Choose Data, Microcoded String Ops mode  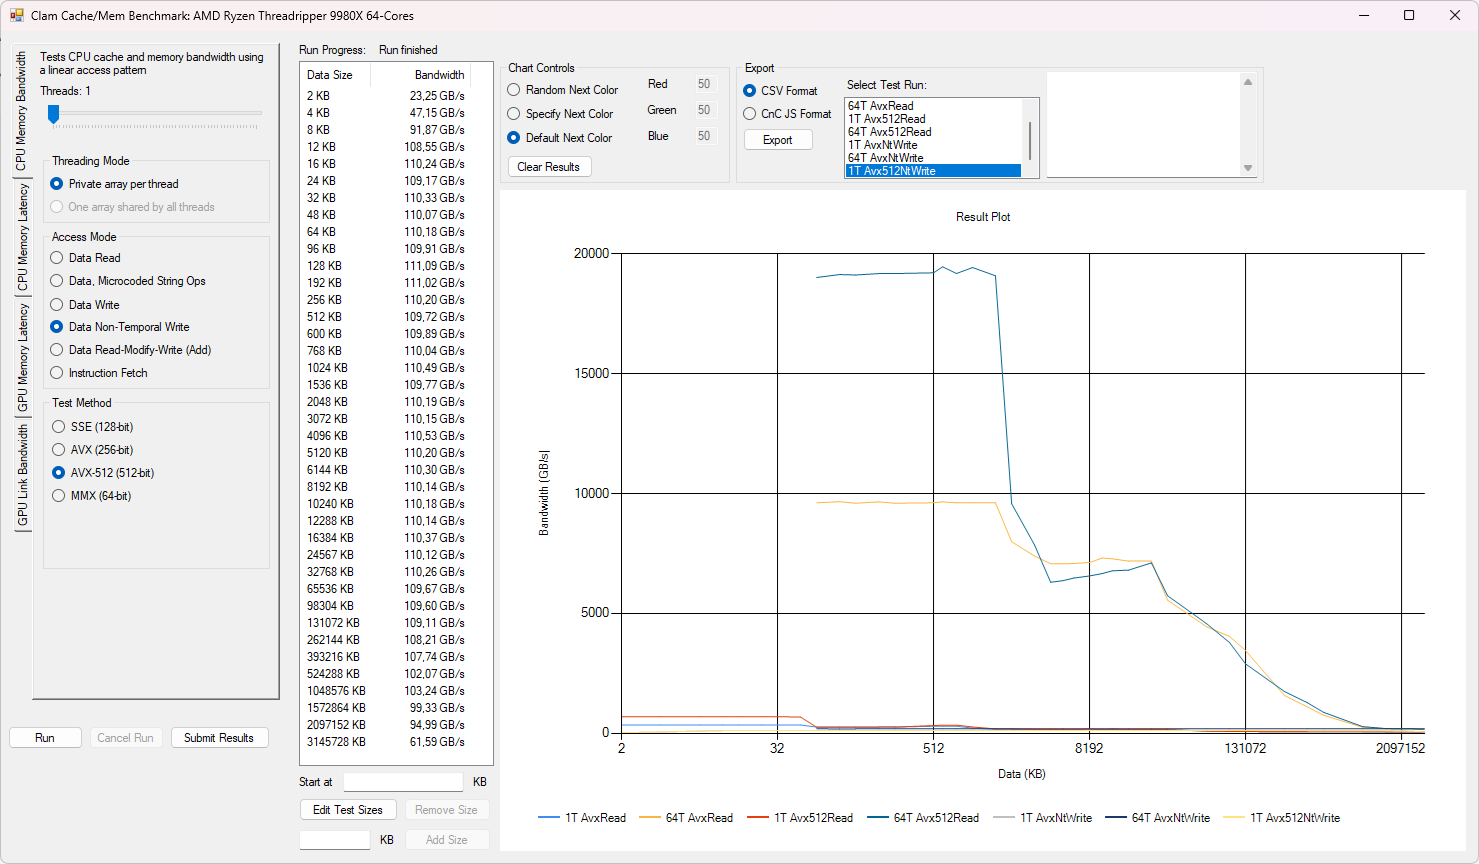coord(128,281)
